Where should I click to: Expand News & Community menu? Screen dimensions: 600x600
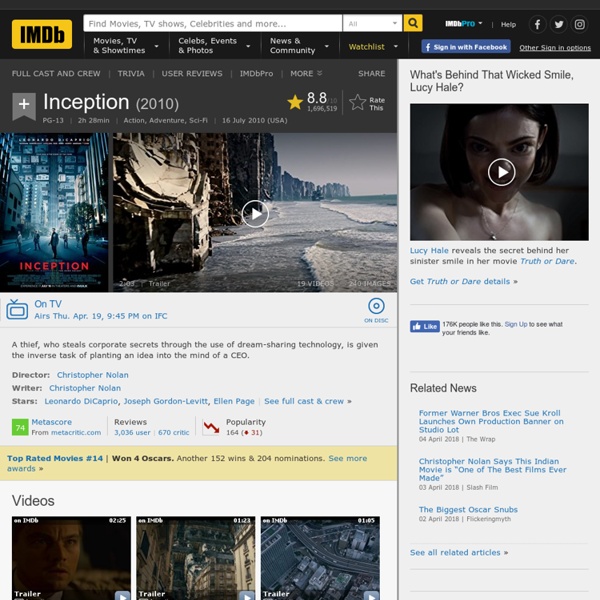pyautogui.click(x=299, y=46)
